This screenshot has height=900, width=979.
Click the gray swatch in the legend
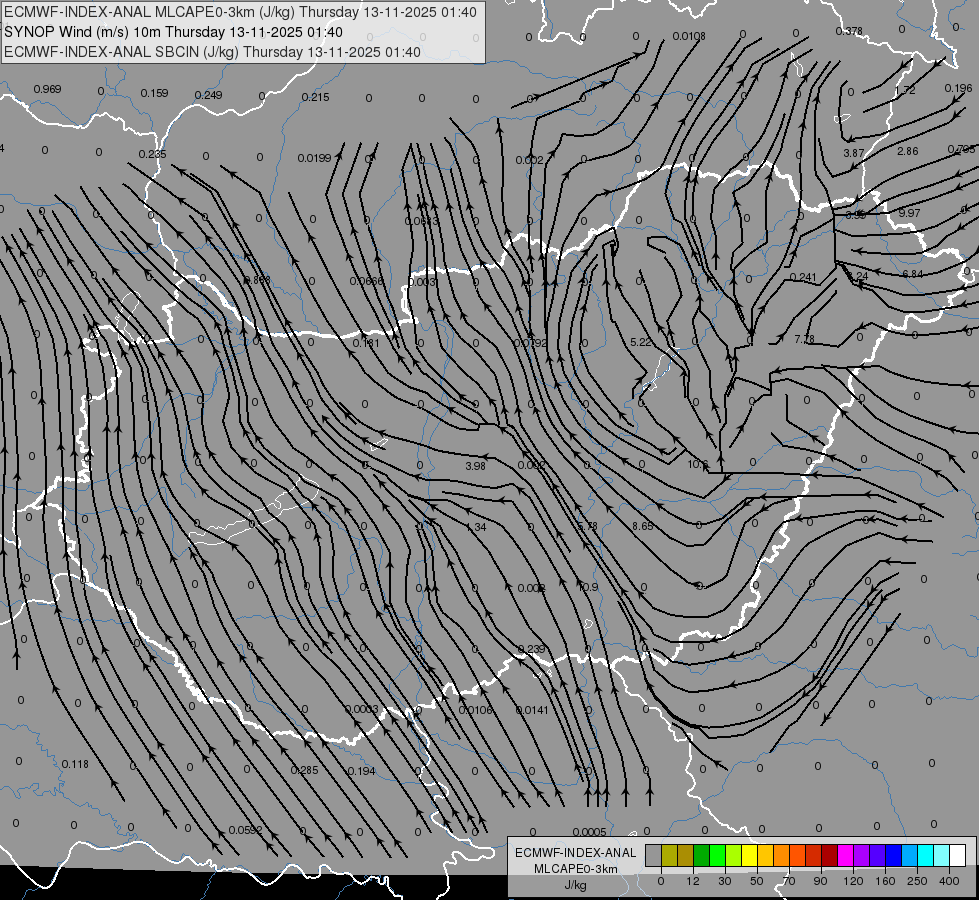pos(654,855)
